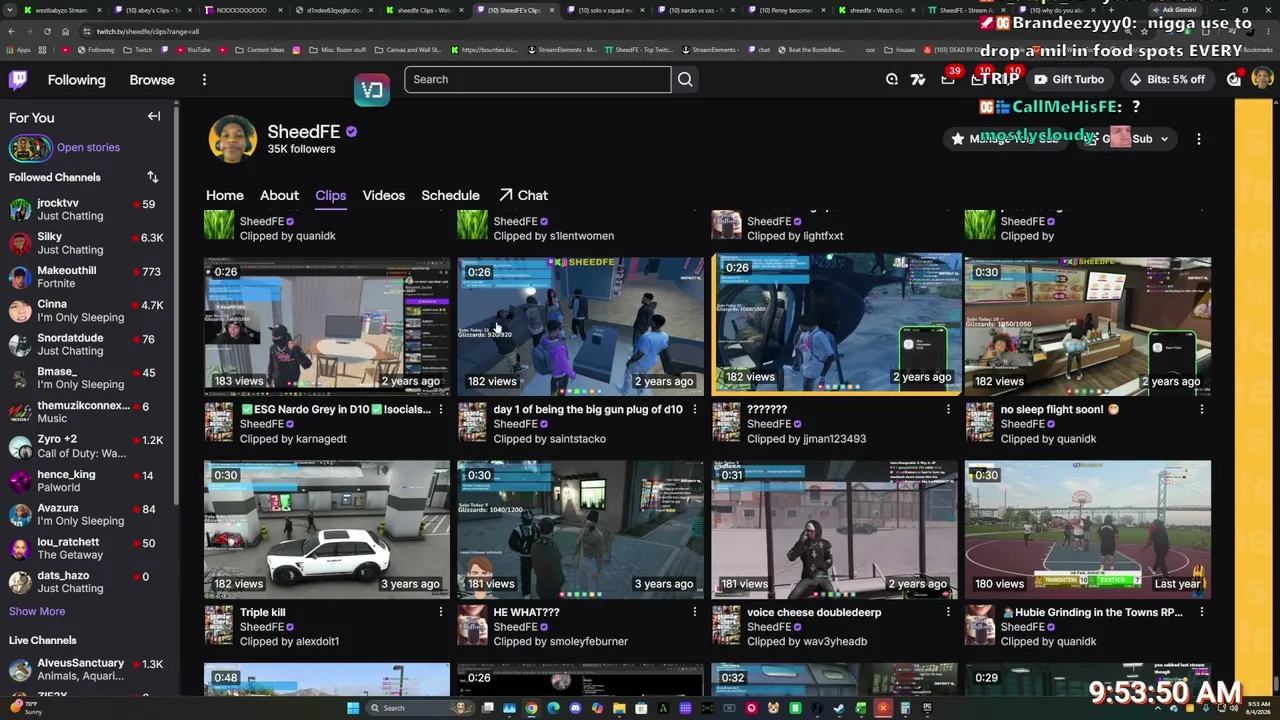The width and height of the screenshot is (1280, 720).
Task: Click the Windows taskbar search box
Action: pos(419,708)
